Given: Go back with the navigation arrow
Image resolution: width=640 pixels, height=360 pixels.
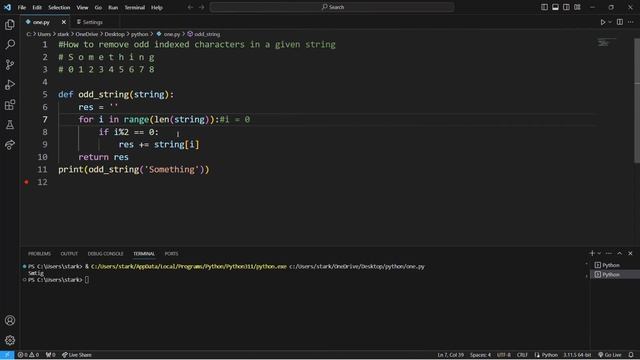Looking at the screenshot, I should [190, 7].
